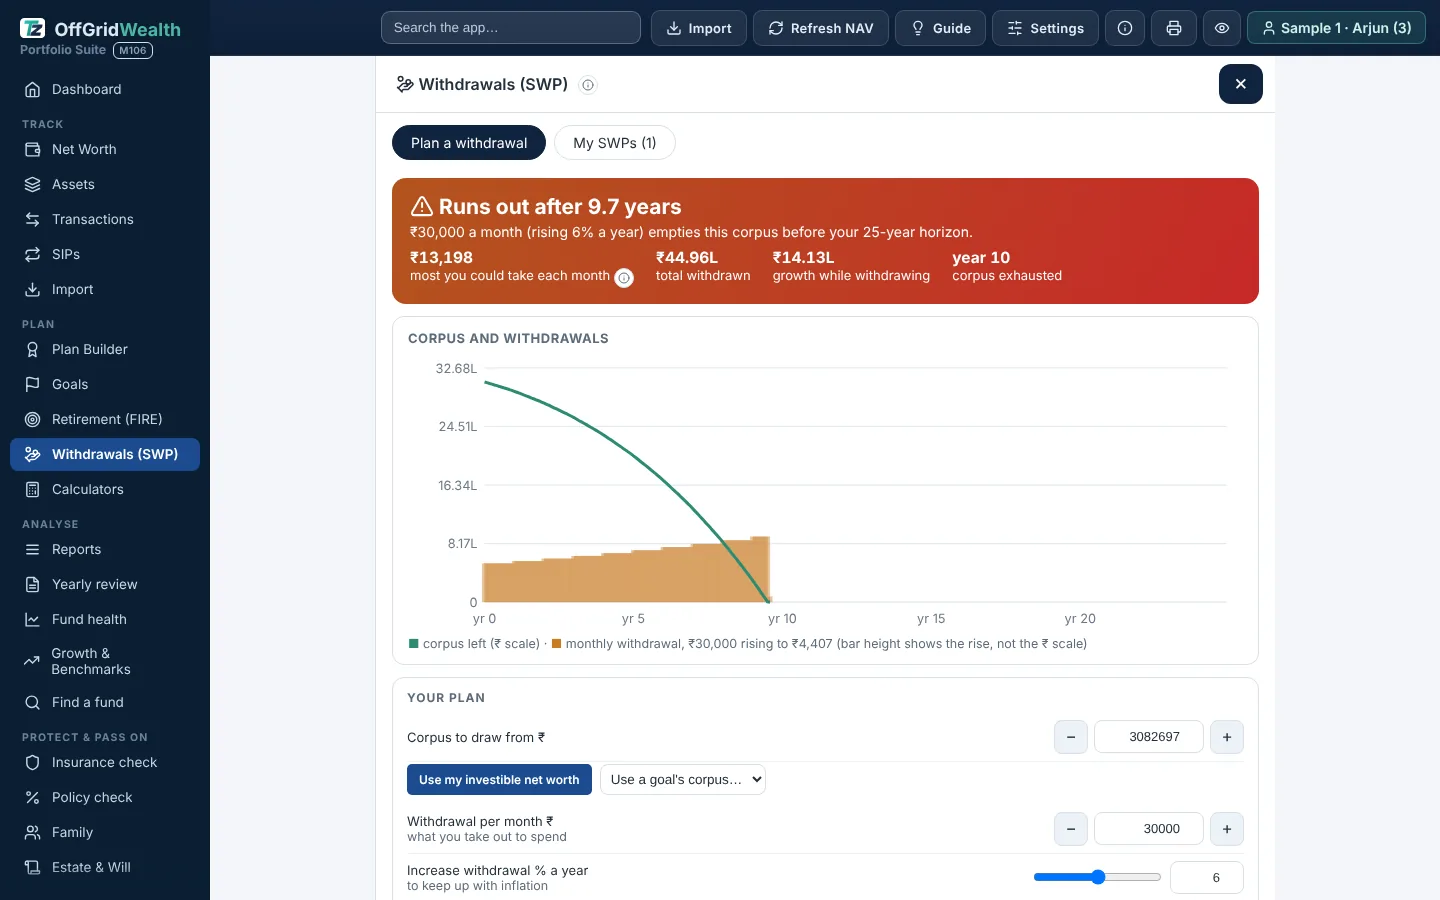Open Settings from top toolbar
This screenshot has width=1440, height=900.
1045,28
